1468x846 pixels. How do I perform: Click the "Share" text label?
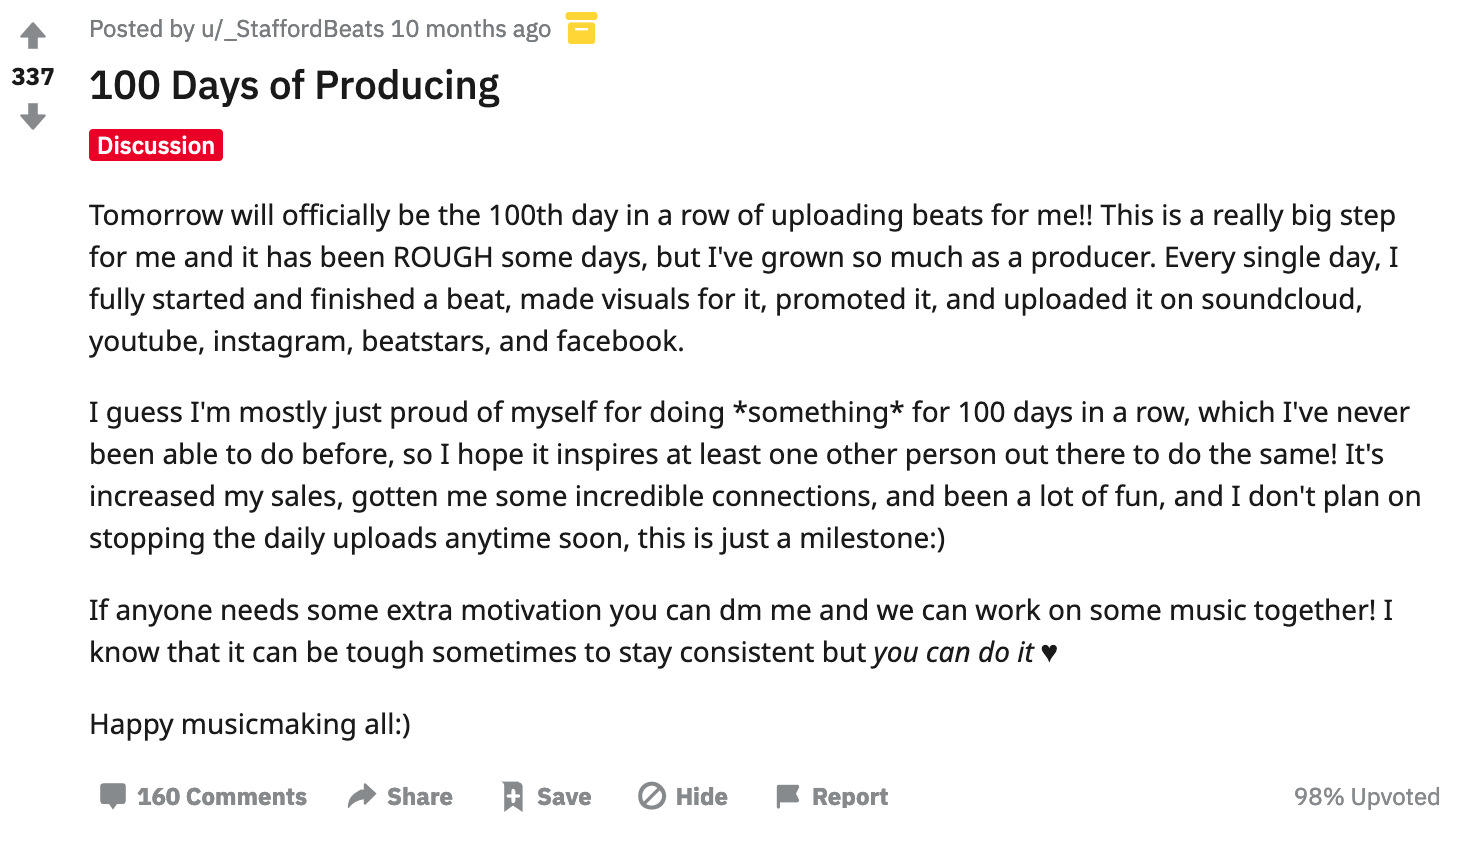tap(420, 797)
